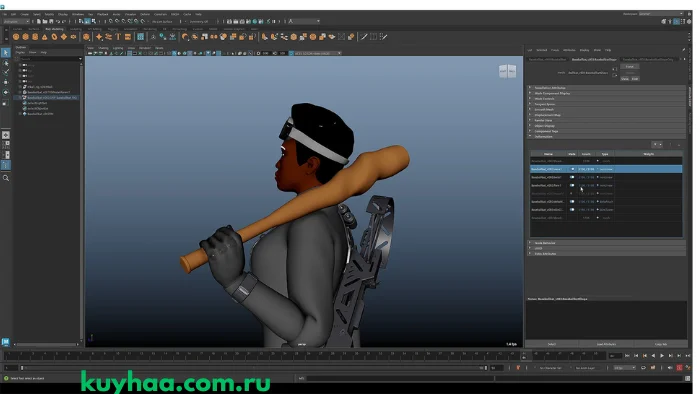700x394 pixels.
Task: Expand the Node Behavior section
Action: 607,243
